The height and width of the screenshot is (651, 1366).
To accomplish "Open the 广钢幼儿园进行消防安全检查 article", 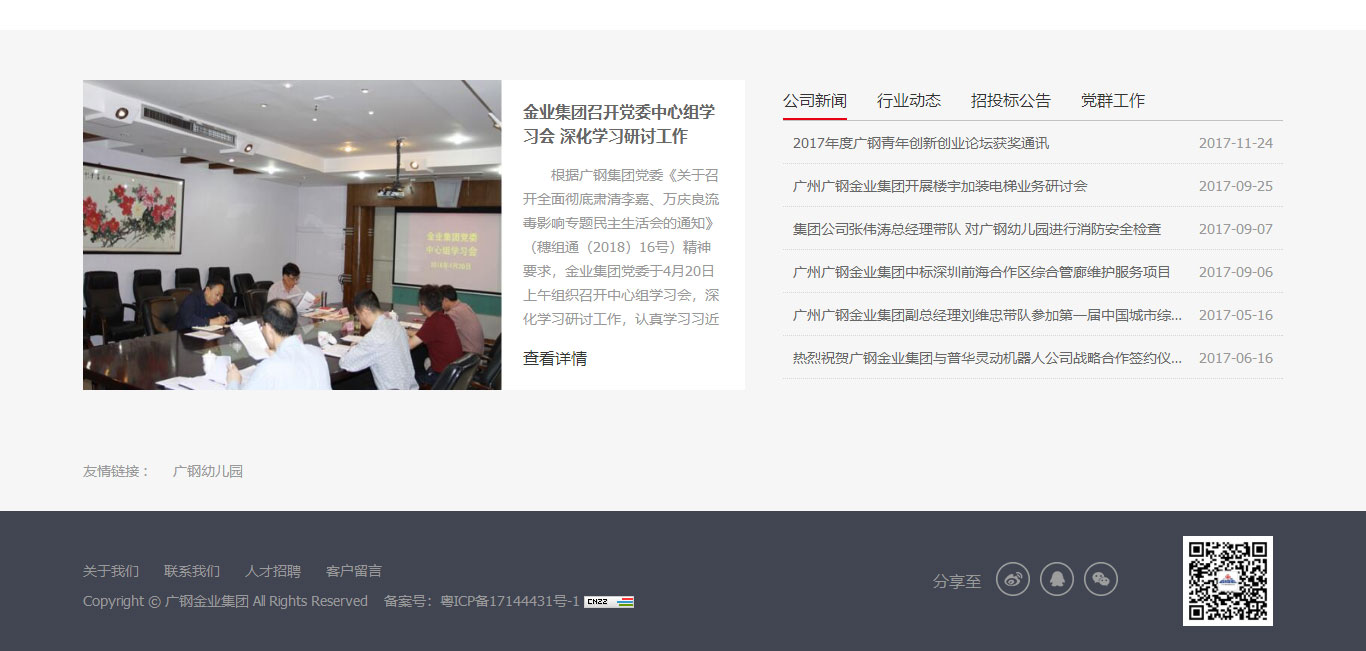I will pos(973,228).
